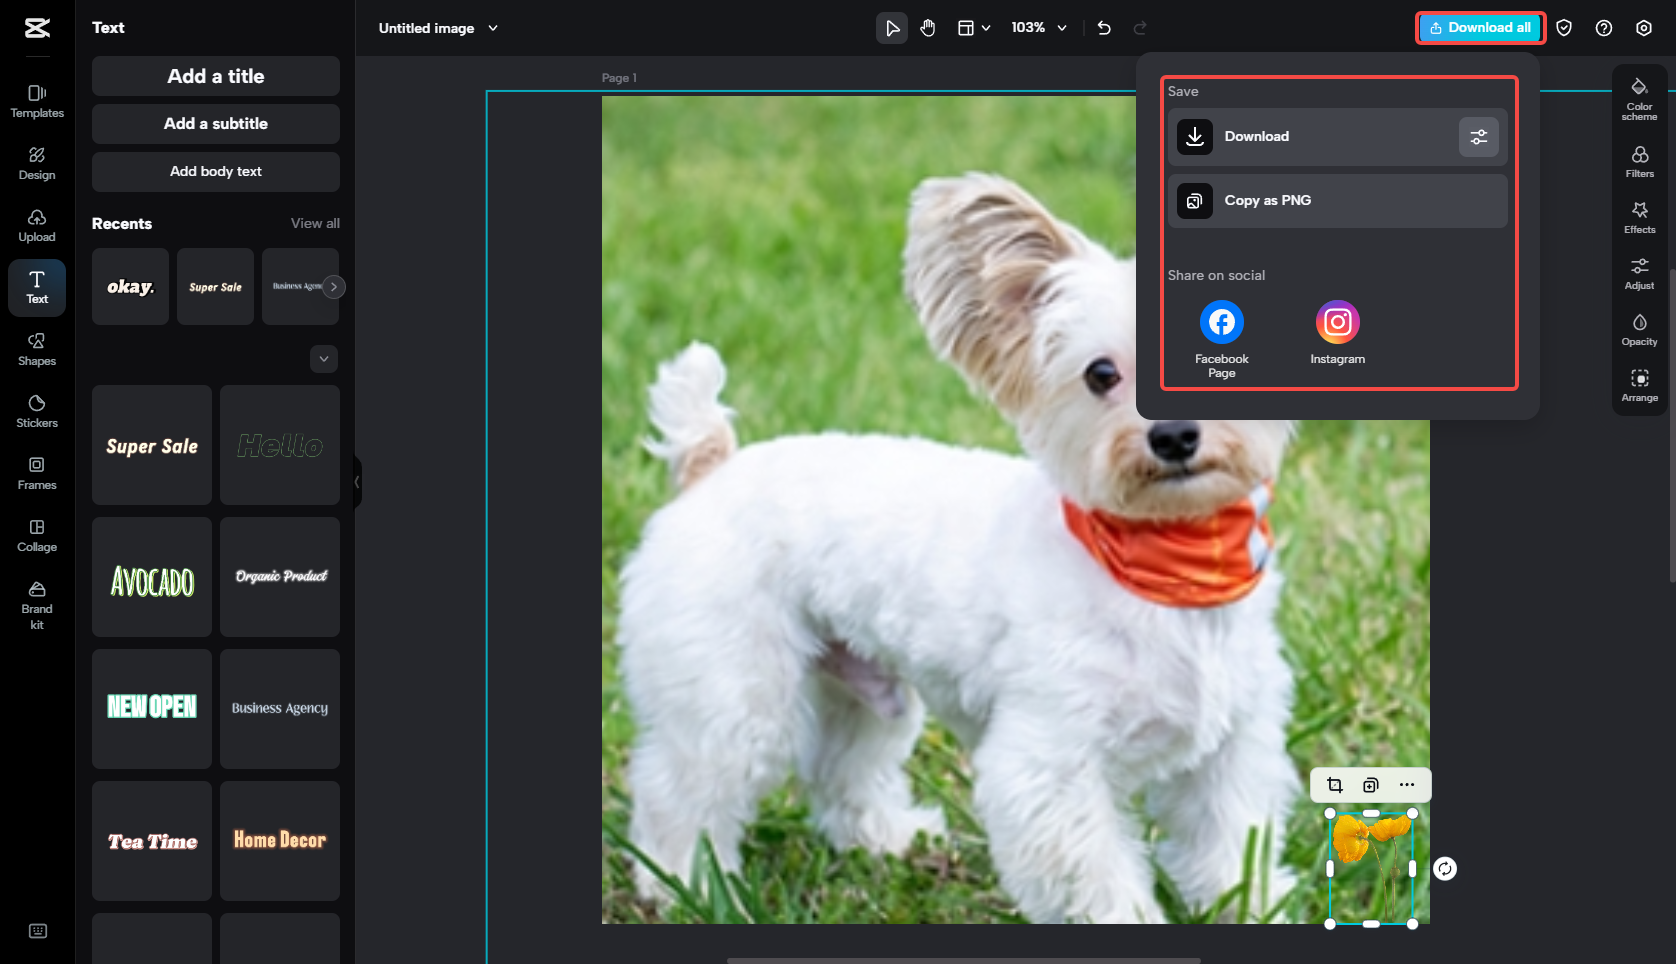Open more options for the flower image
Screen dimensions: 1676x964
click(x=1407, y=785)
